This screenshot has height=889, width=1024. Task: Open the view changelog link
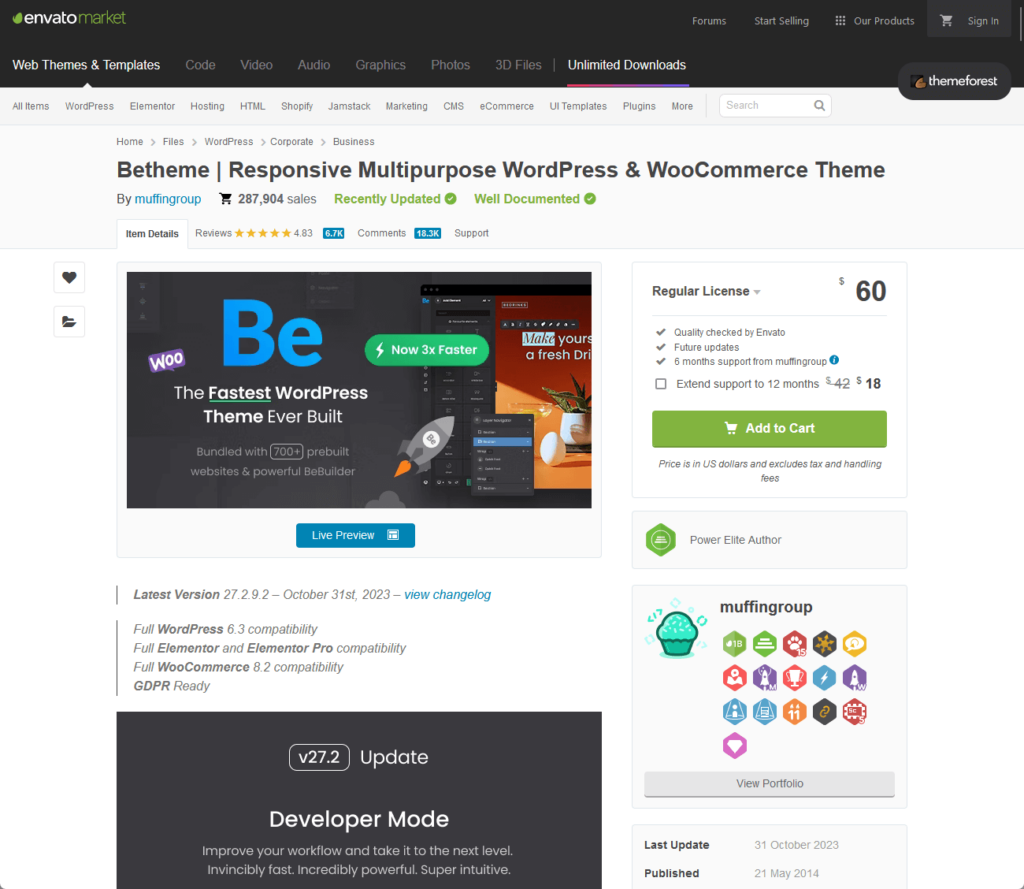447,594
